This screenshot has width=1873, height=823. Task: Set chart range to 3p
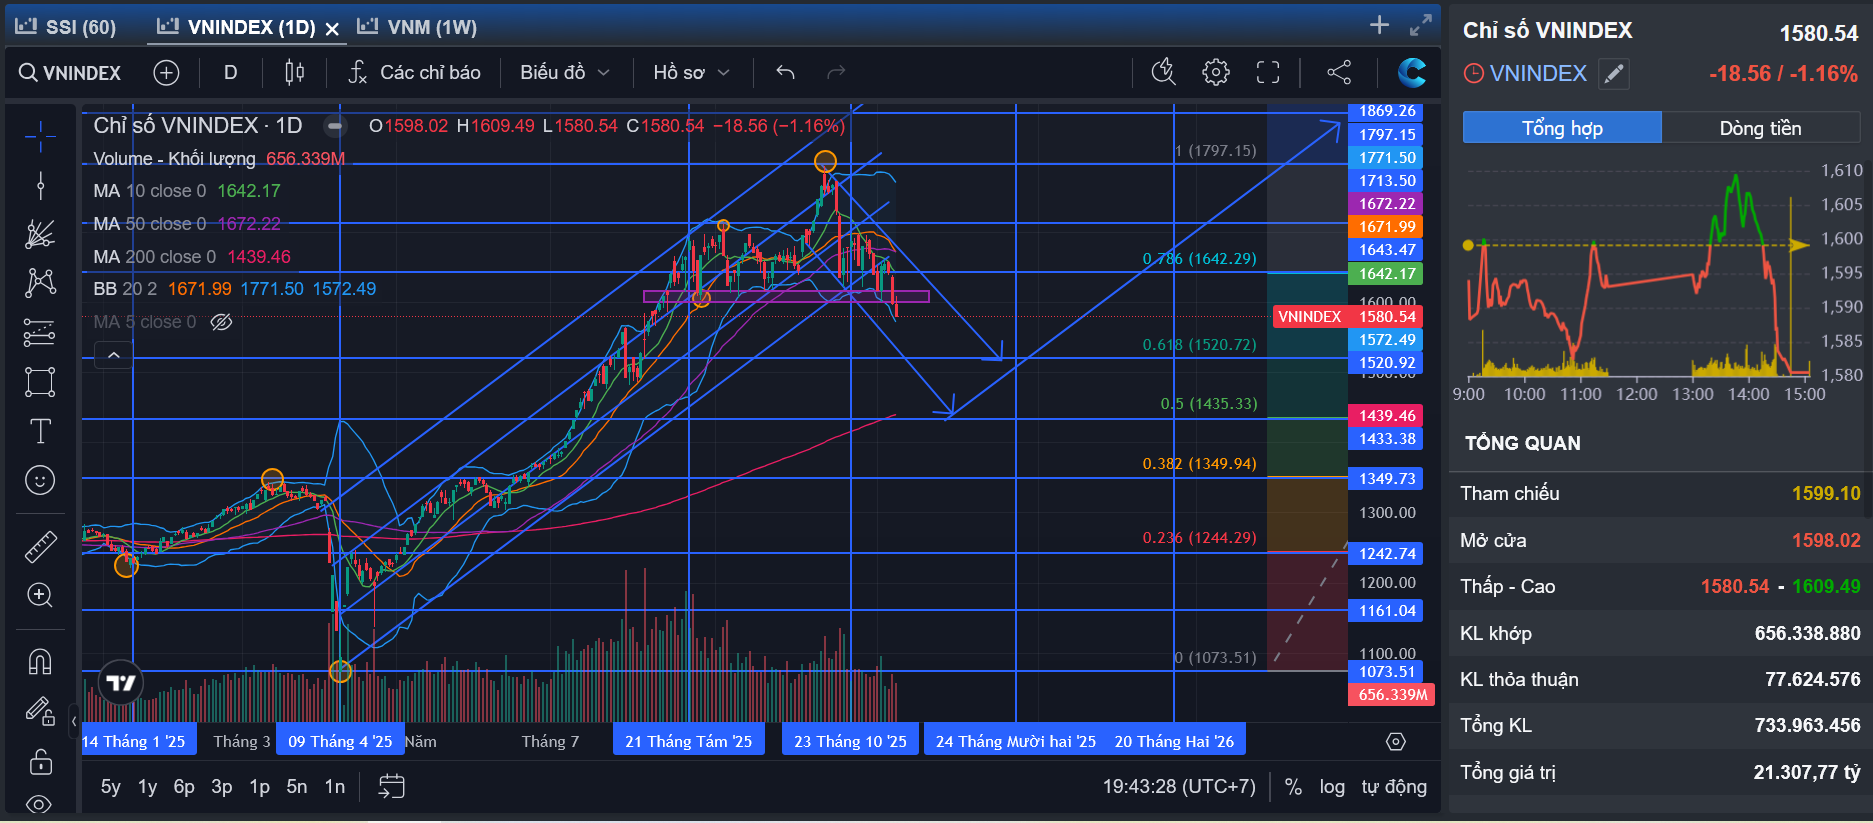pos(222,787)
